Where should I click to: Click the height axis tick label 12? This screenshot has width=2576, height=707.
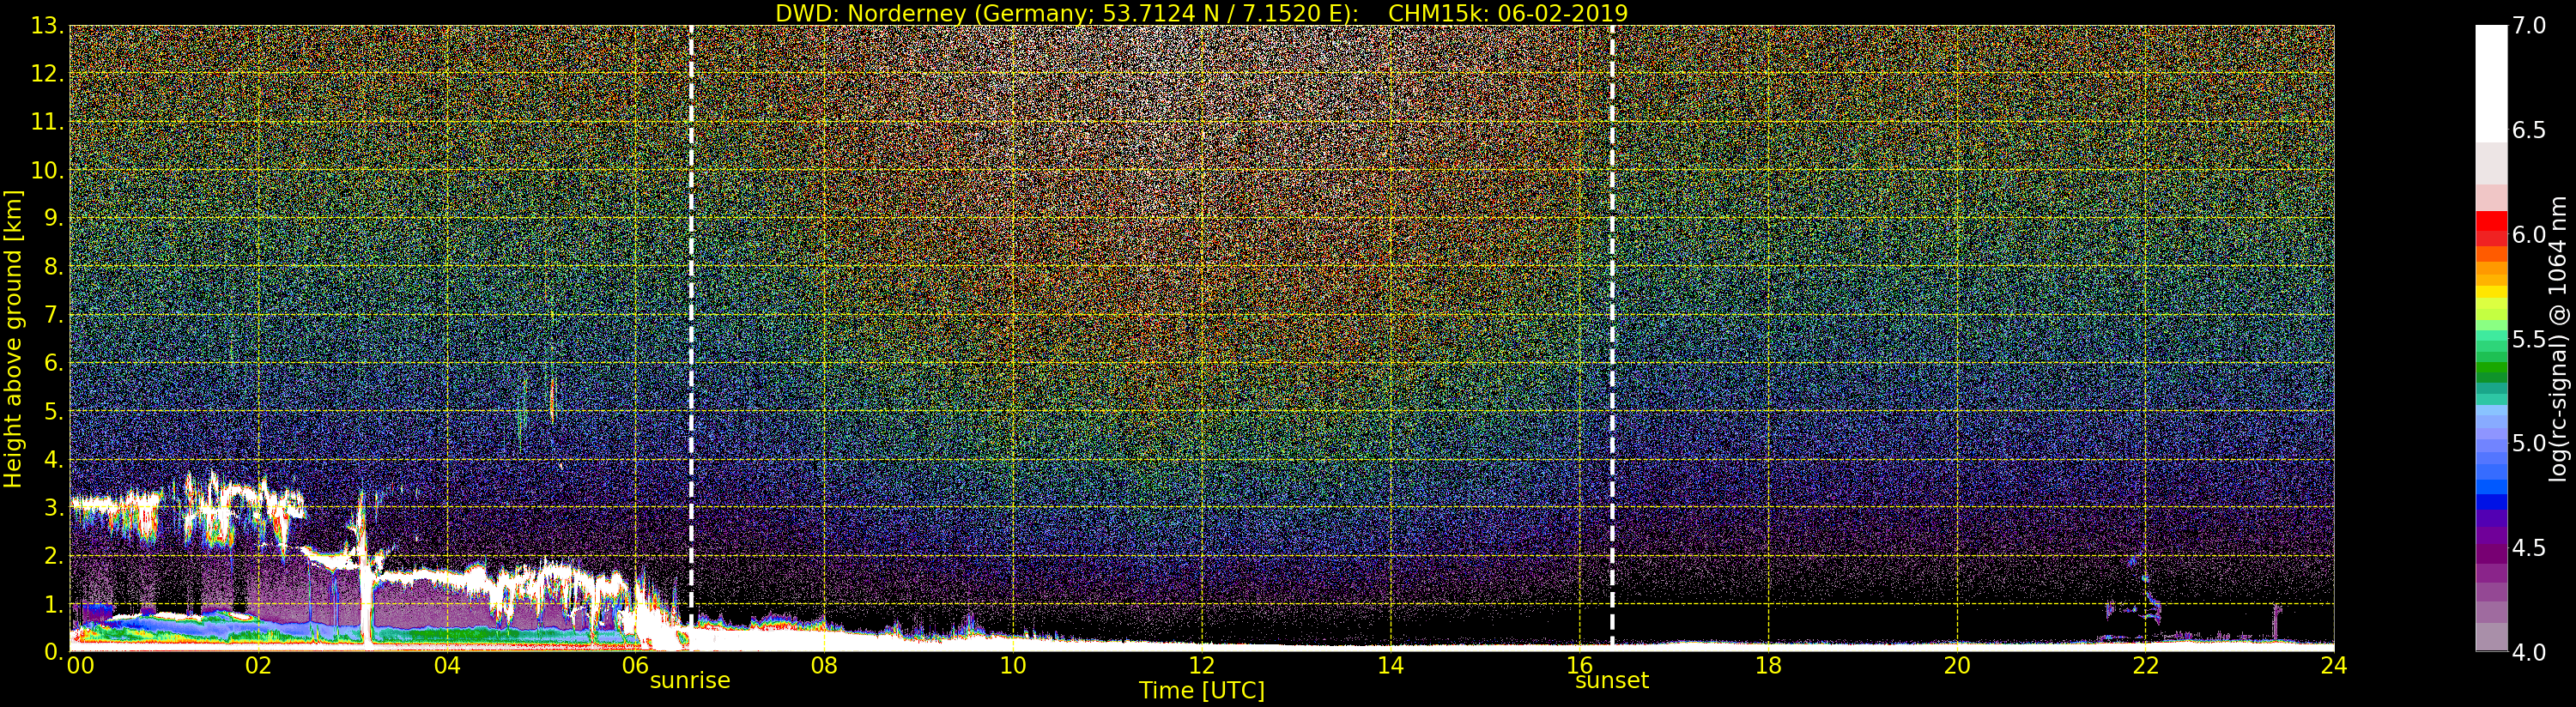(x=48, y=74)
